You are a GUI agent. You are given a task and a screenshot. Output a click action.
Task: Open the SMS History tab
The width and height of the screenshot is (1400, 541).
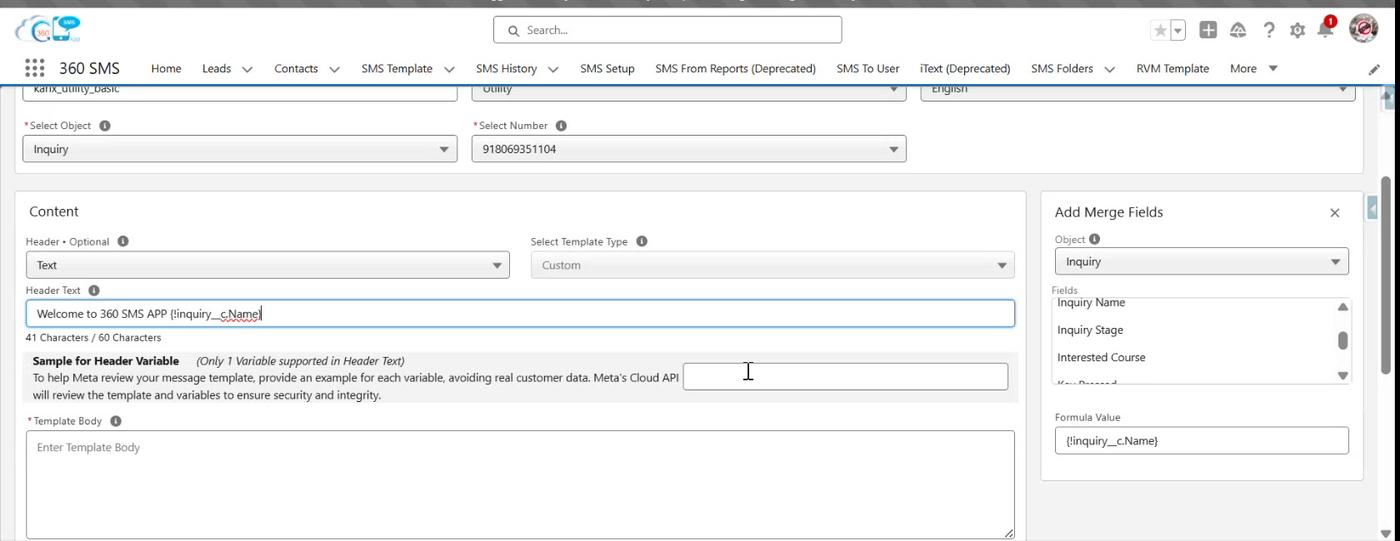(x=506, y=69)
